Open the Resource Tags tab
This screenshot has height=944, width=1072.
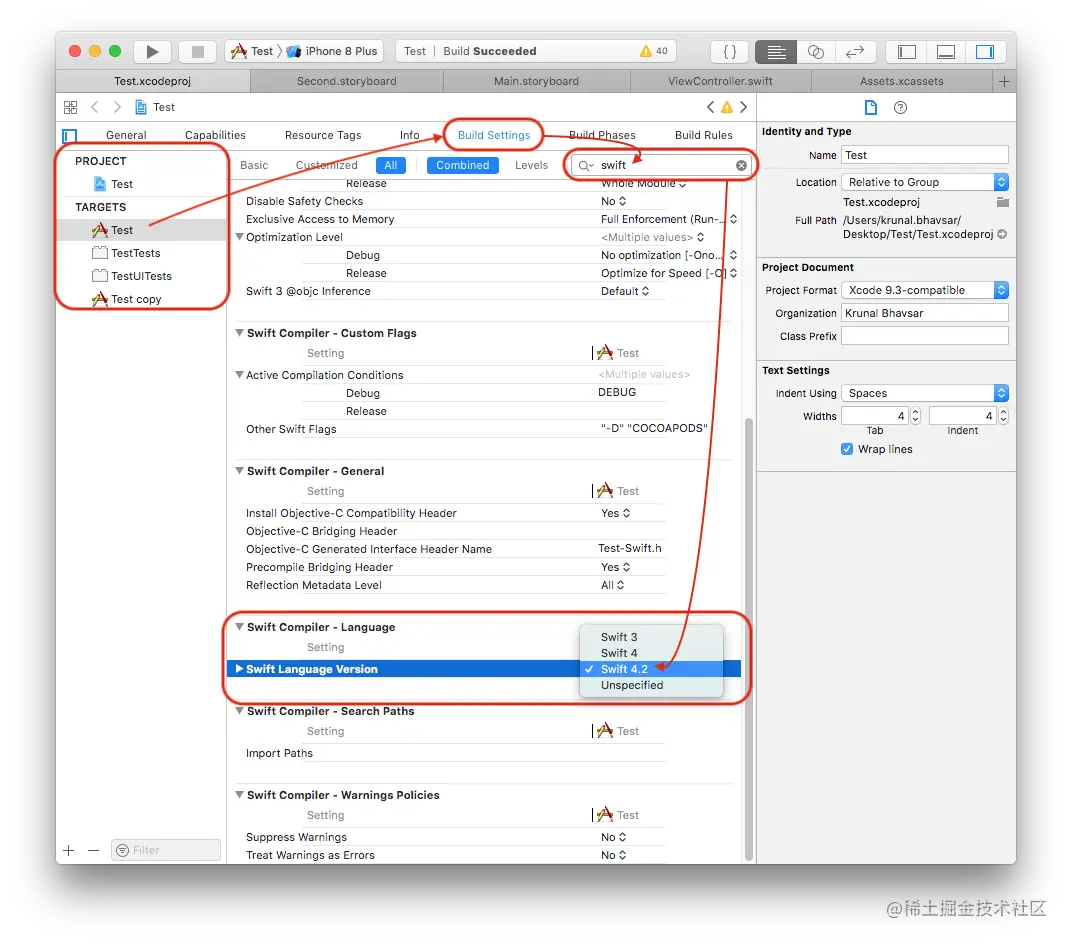(x=323, y=135)
